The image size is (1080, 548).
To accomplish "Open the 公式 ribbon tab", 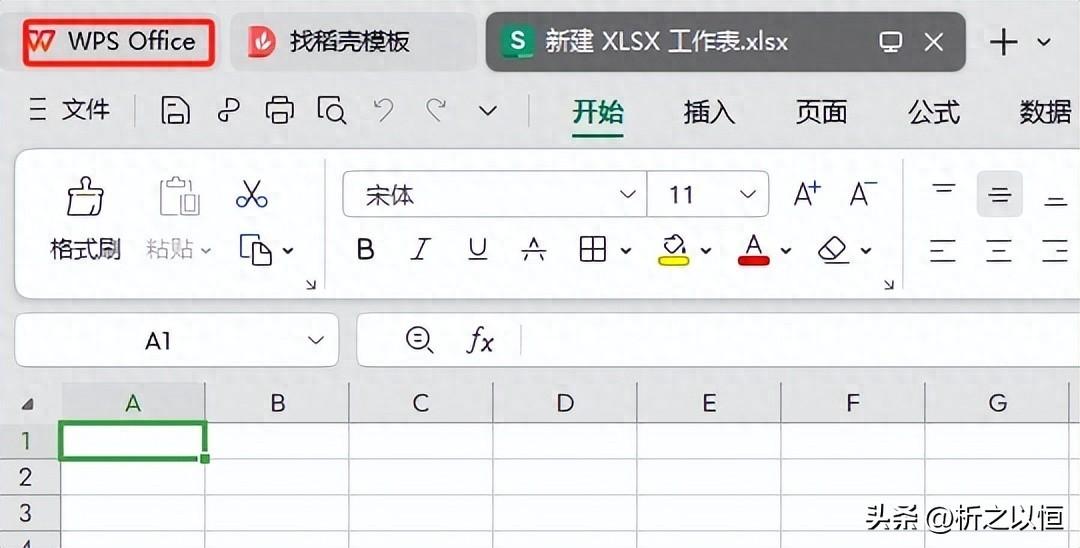I will (933, 112).
